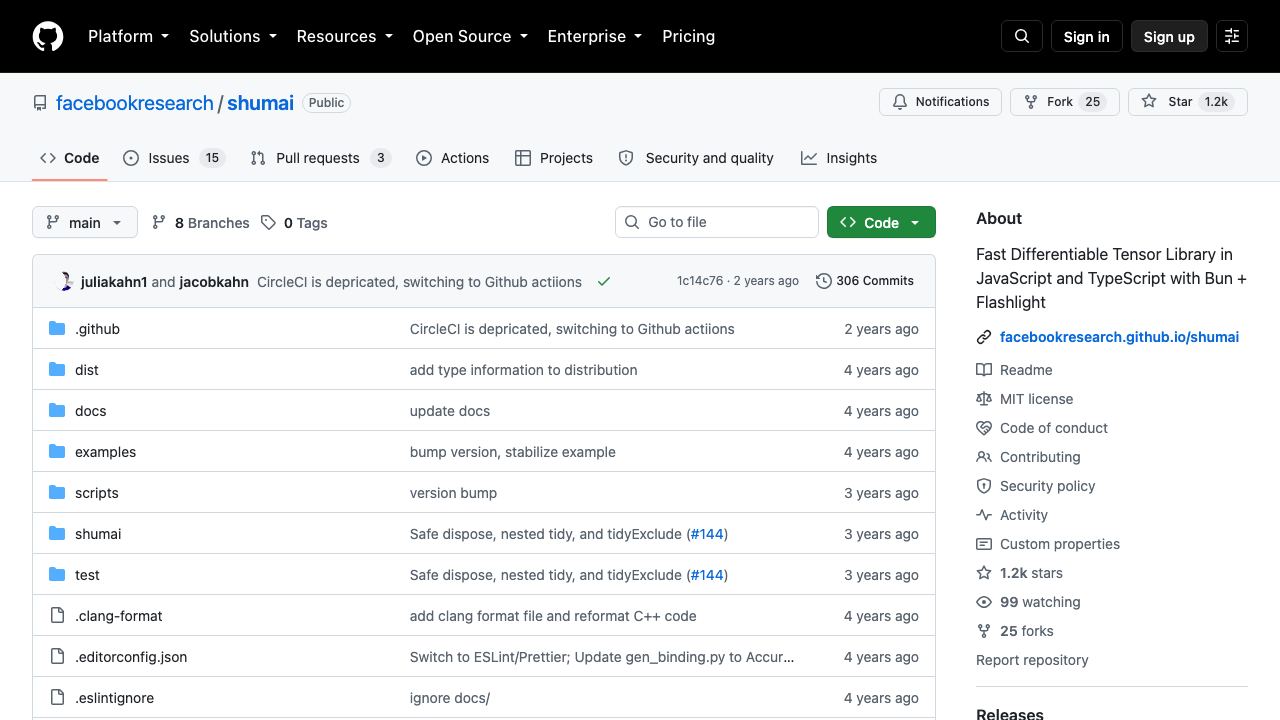Open appearance settings icon in header

1232,36
